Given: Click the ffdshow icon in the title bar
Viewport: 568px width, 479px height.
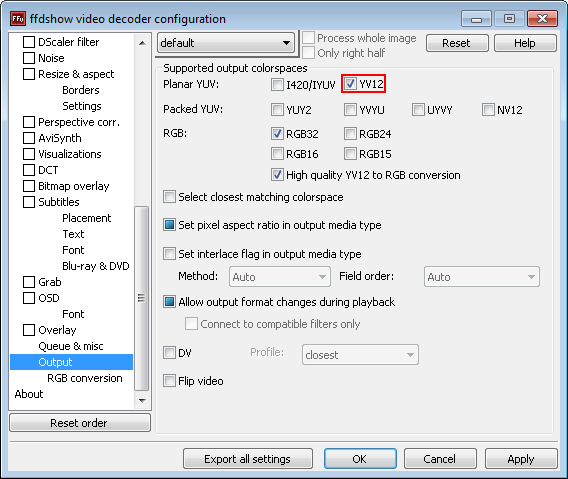Looking at the screenshot, I should click(x=18, y=18).
